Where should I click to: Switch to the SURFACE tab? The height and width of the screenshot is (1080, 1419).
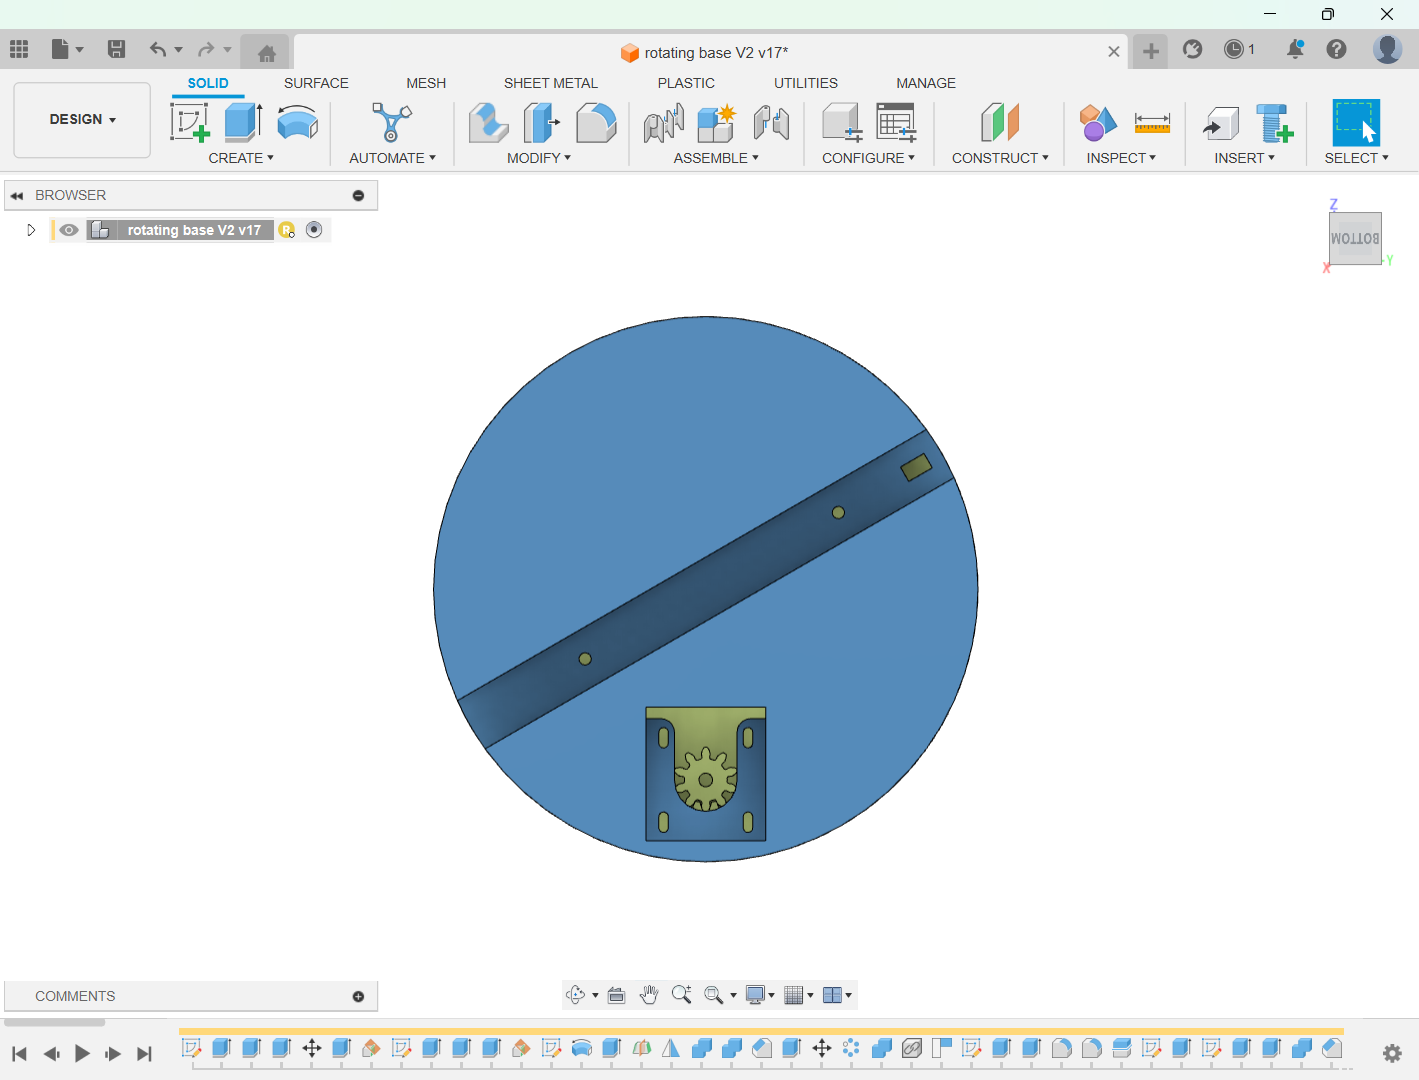(x=316, y=83)
